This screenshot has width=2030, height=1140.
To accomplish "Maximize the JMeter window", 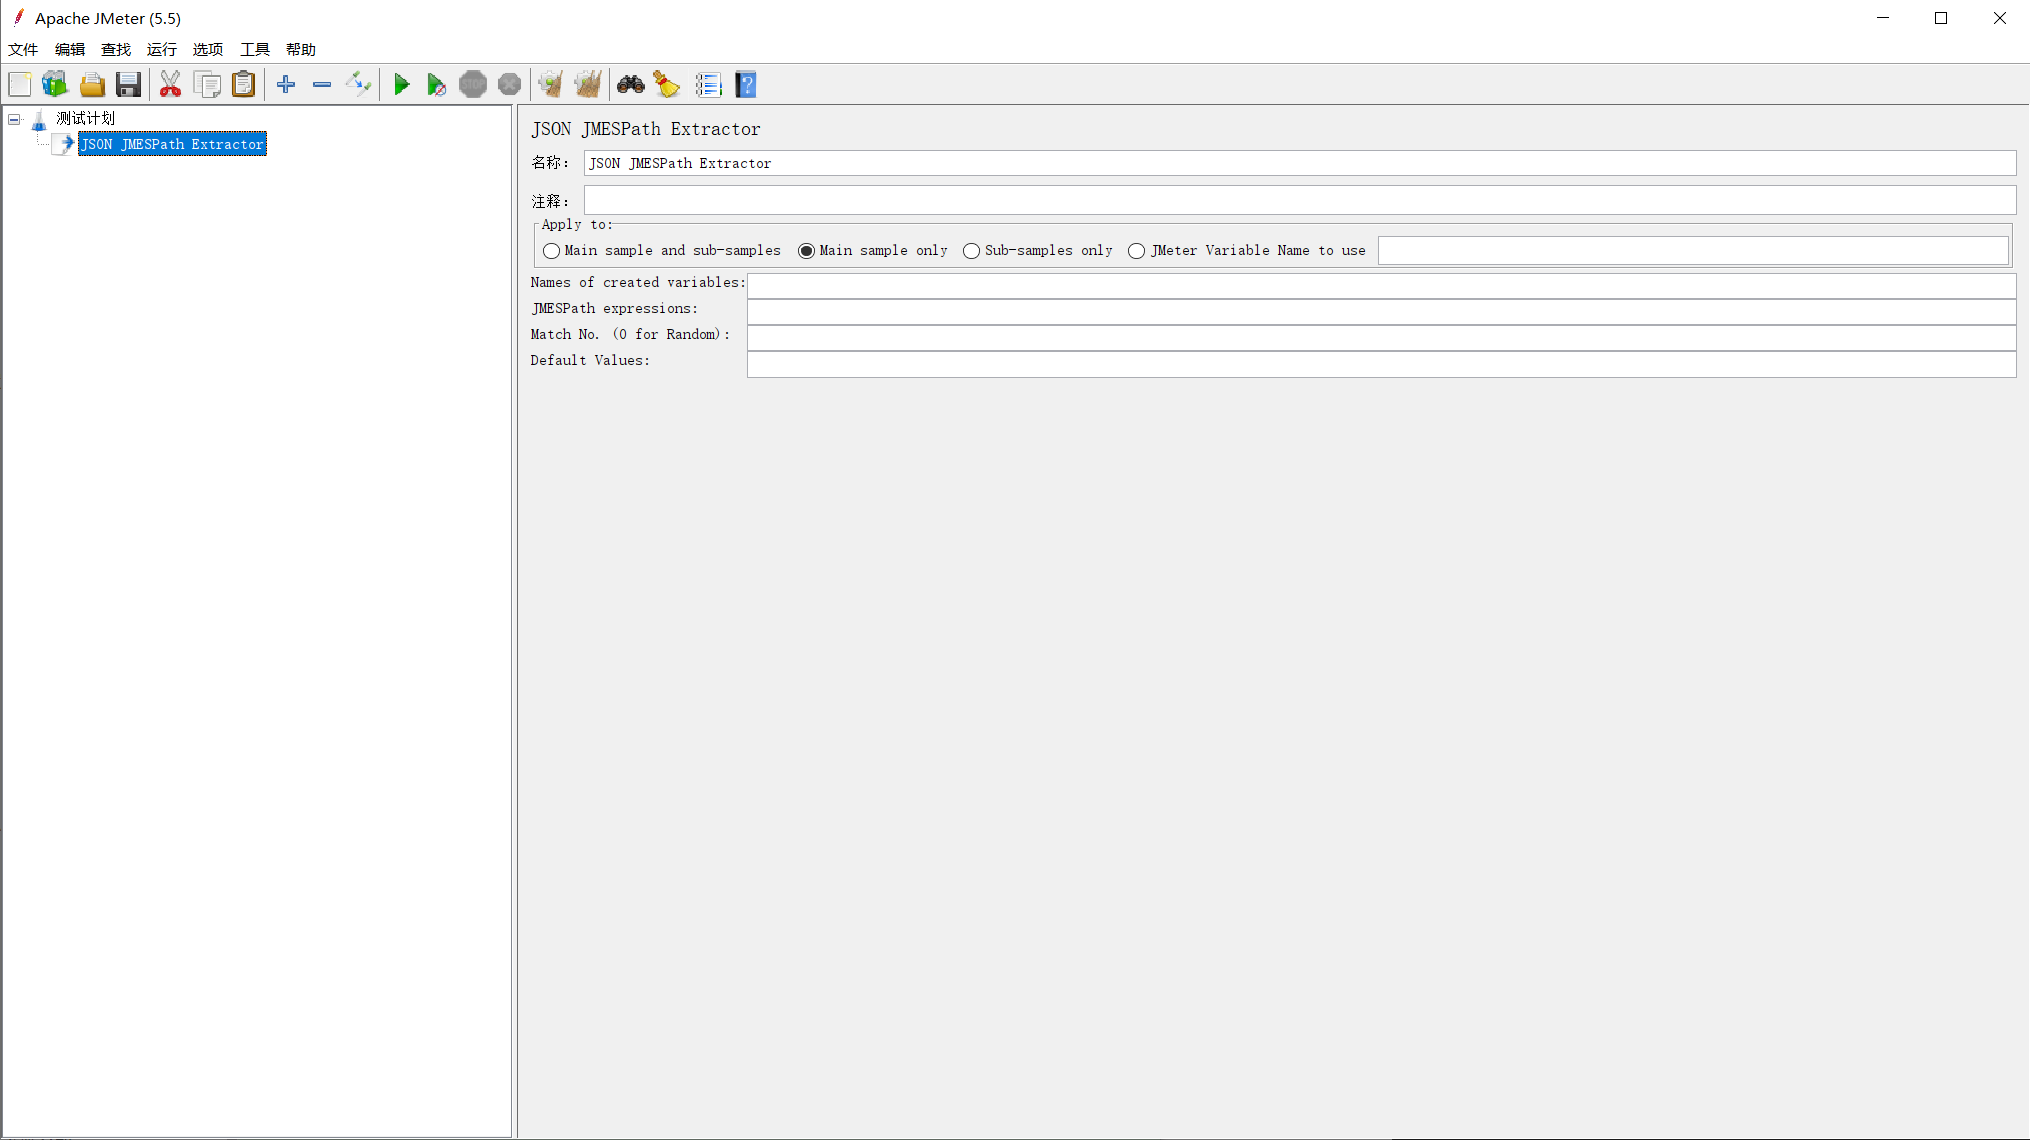I will coord(1941,18).
